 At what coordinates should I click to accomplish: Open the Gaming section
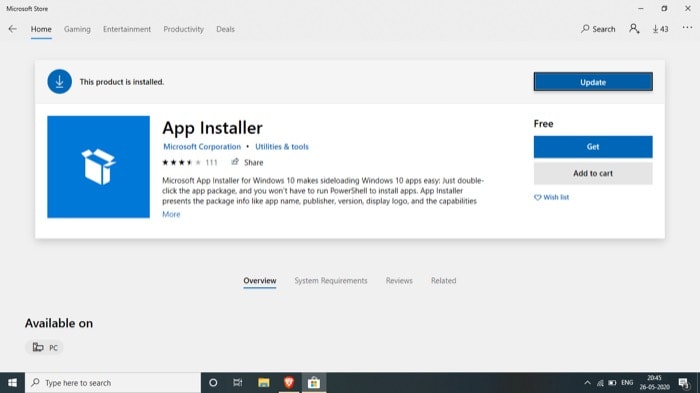tap(77, 29)
